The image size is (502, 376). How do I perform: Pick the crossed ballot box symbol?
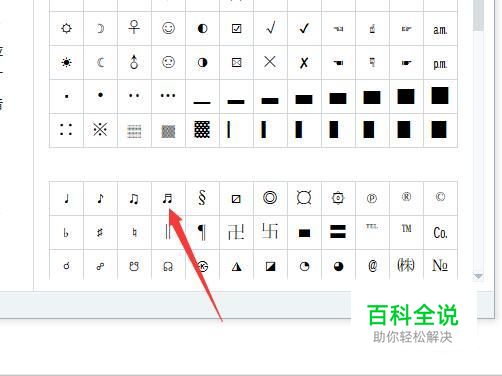[x=236, y=62]
